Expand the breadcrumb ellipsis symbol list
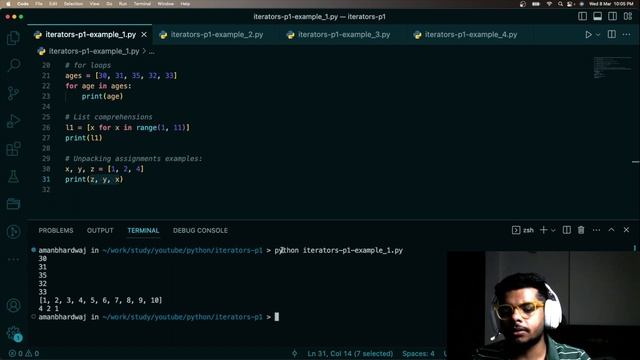The image size is (640, 360). tap(151, 52)
